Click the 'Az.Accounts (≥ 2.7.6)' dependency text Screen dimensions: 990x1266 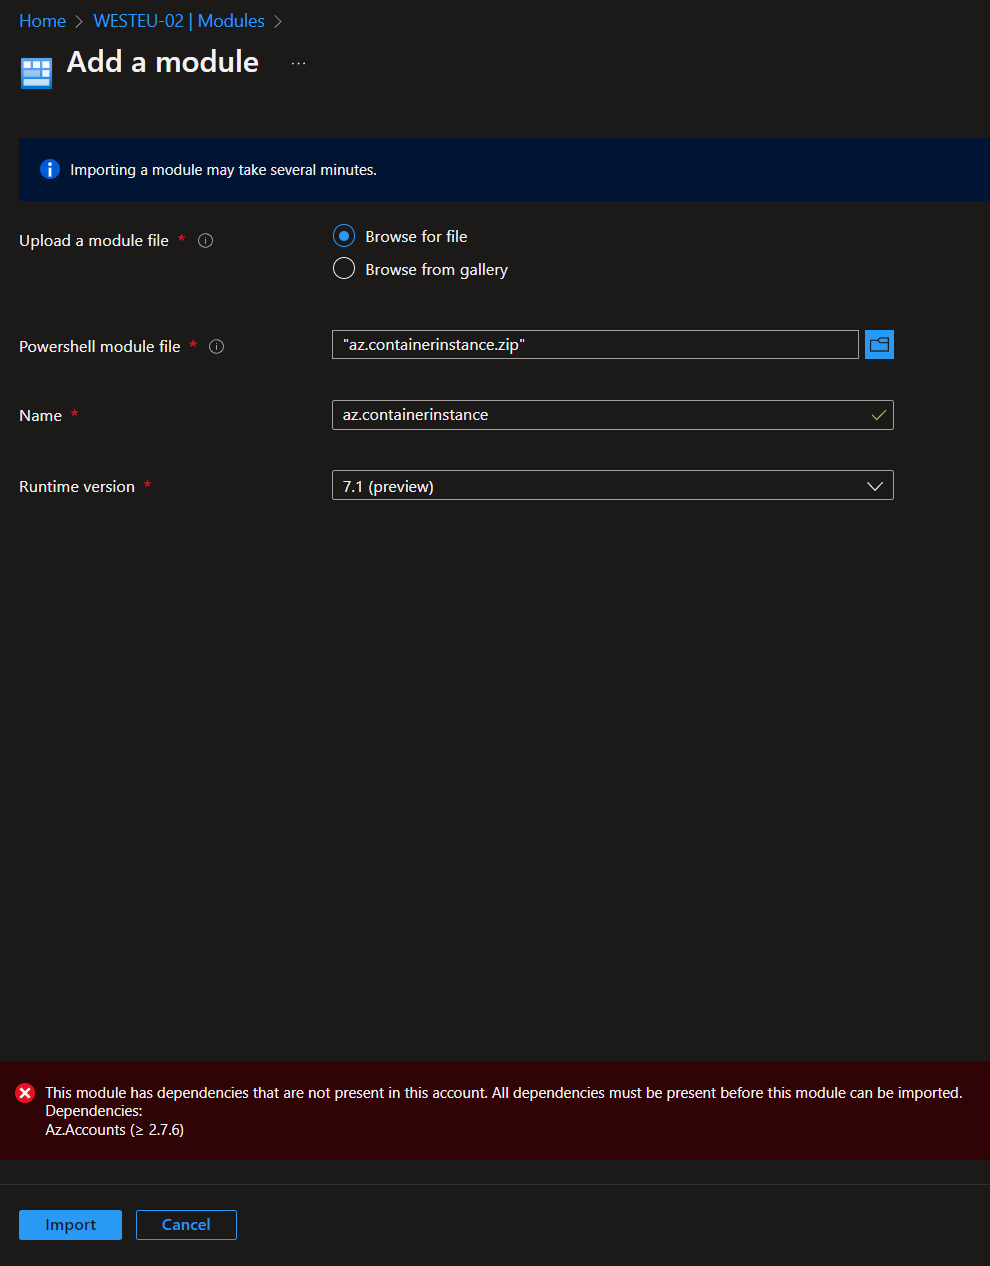tap(114, 1130)
